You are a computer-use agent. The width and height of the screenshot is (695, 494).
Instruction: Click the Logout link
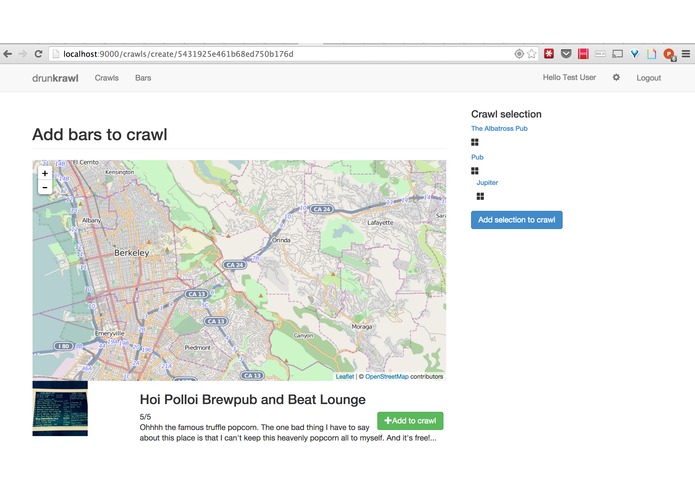pyautogui.click(x=648, y=78)
